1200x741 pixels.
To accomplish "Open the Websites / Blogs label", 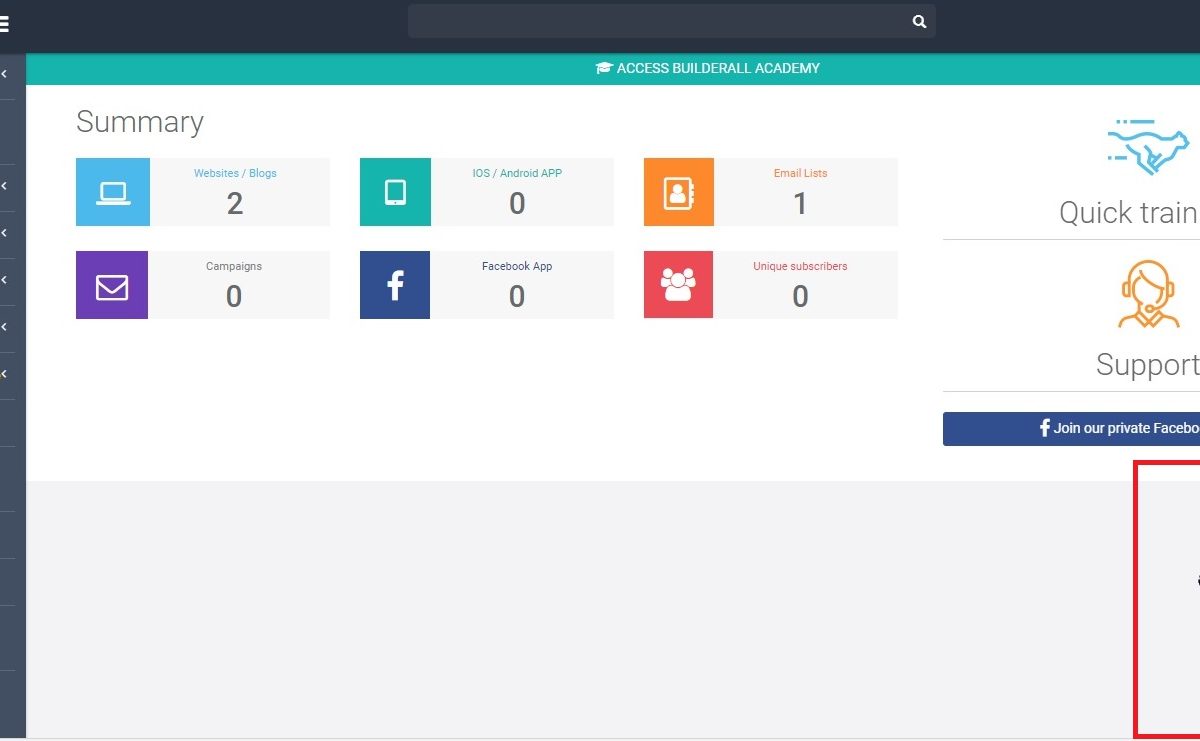I will pos(235,173).
